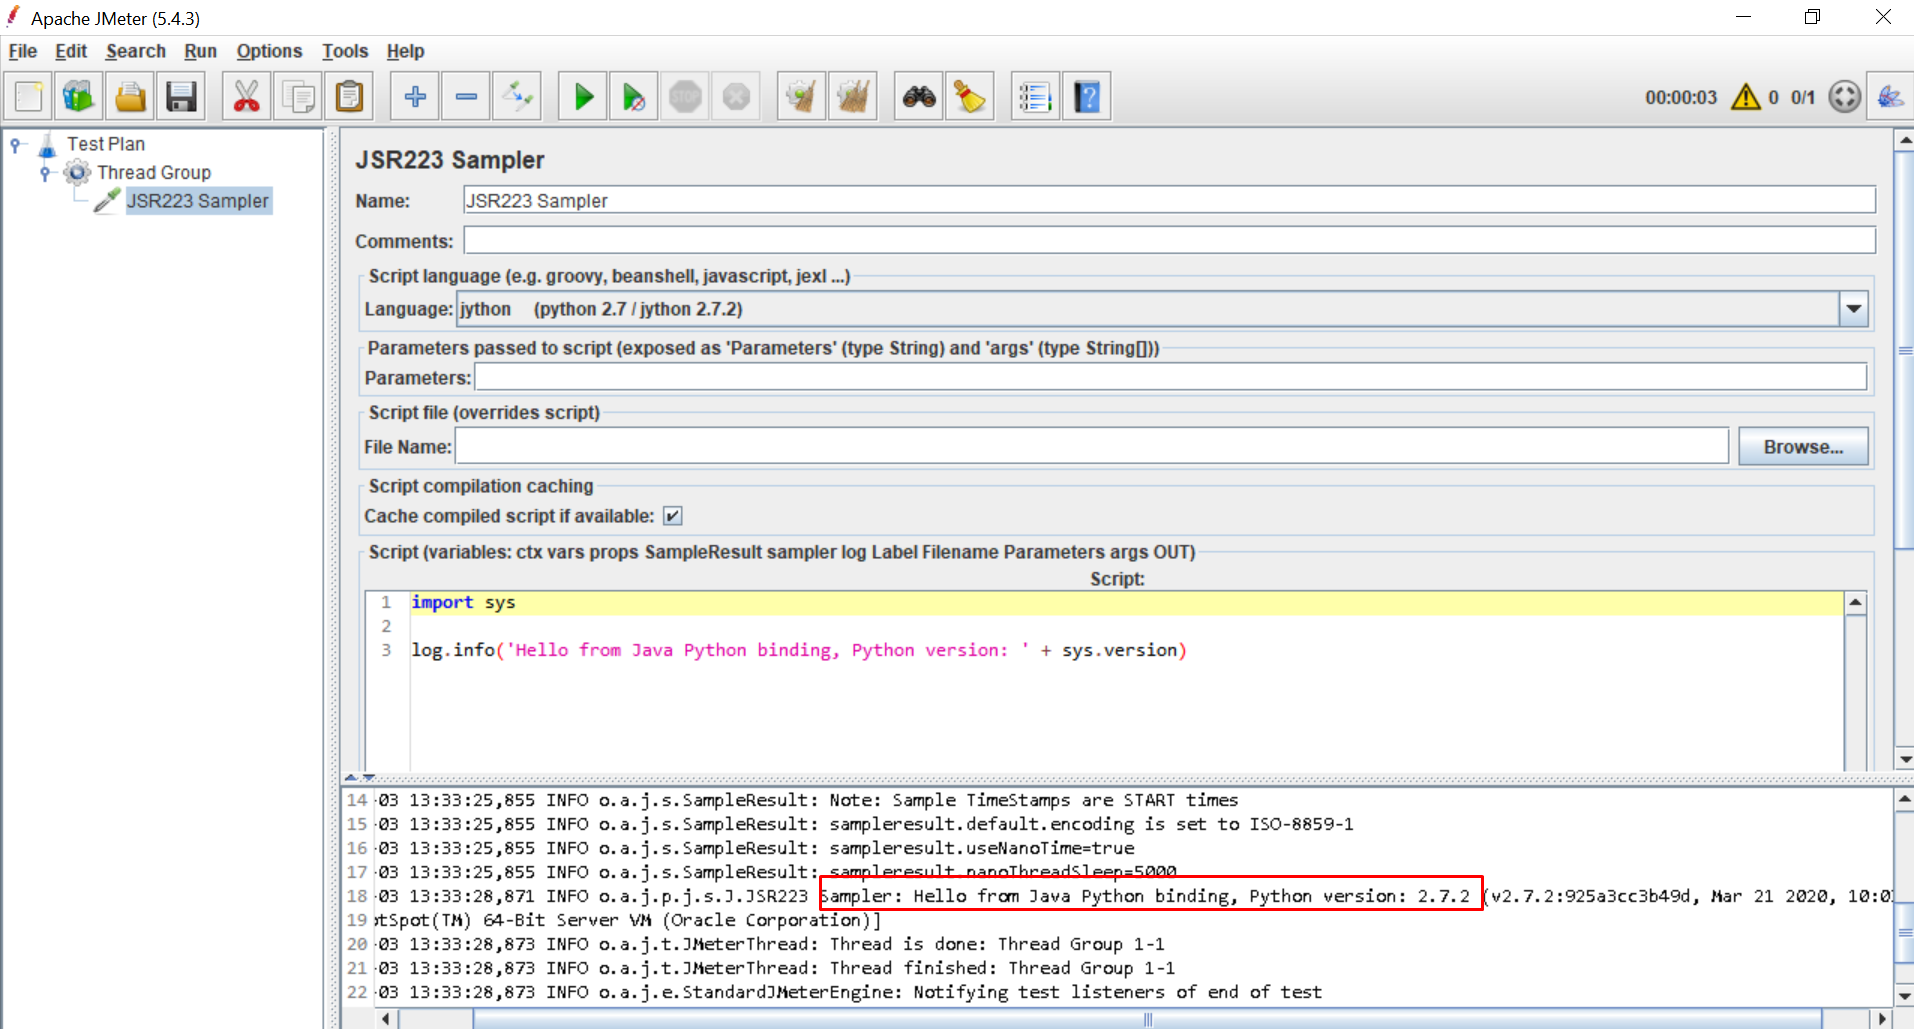
Task: Click the Save test plan icon
Action: [x=181, y=97]
